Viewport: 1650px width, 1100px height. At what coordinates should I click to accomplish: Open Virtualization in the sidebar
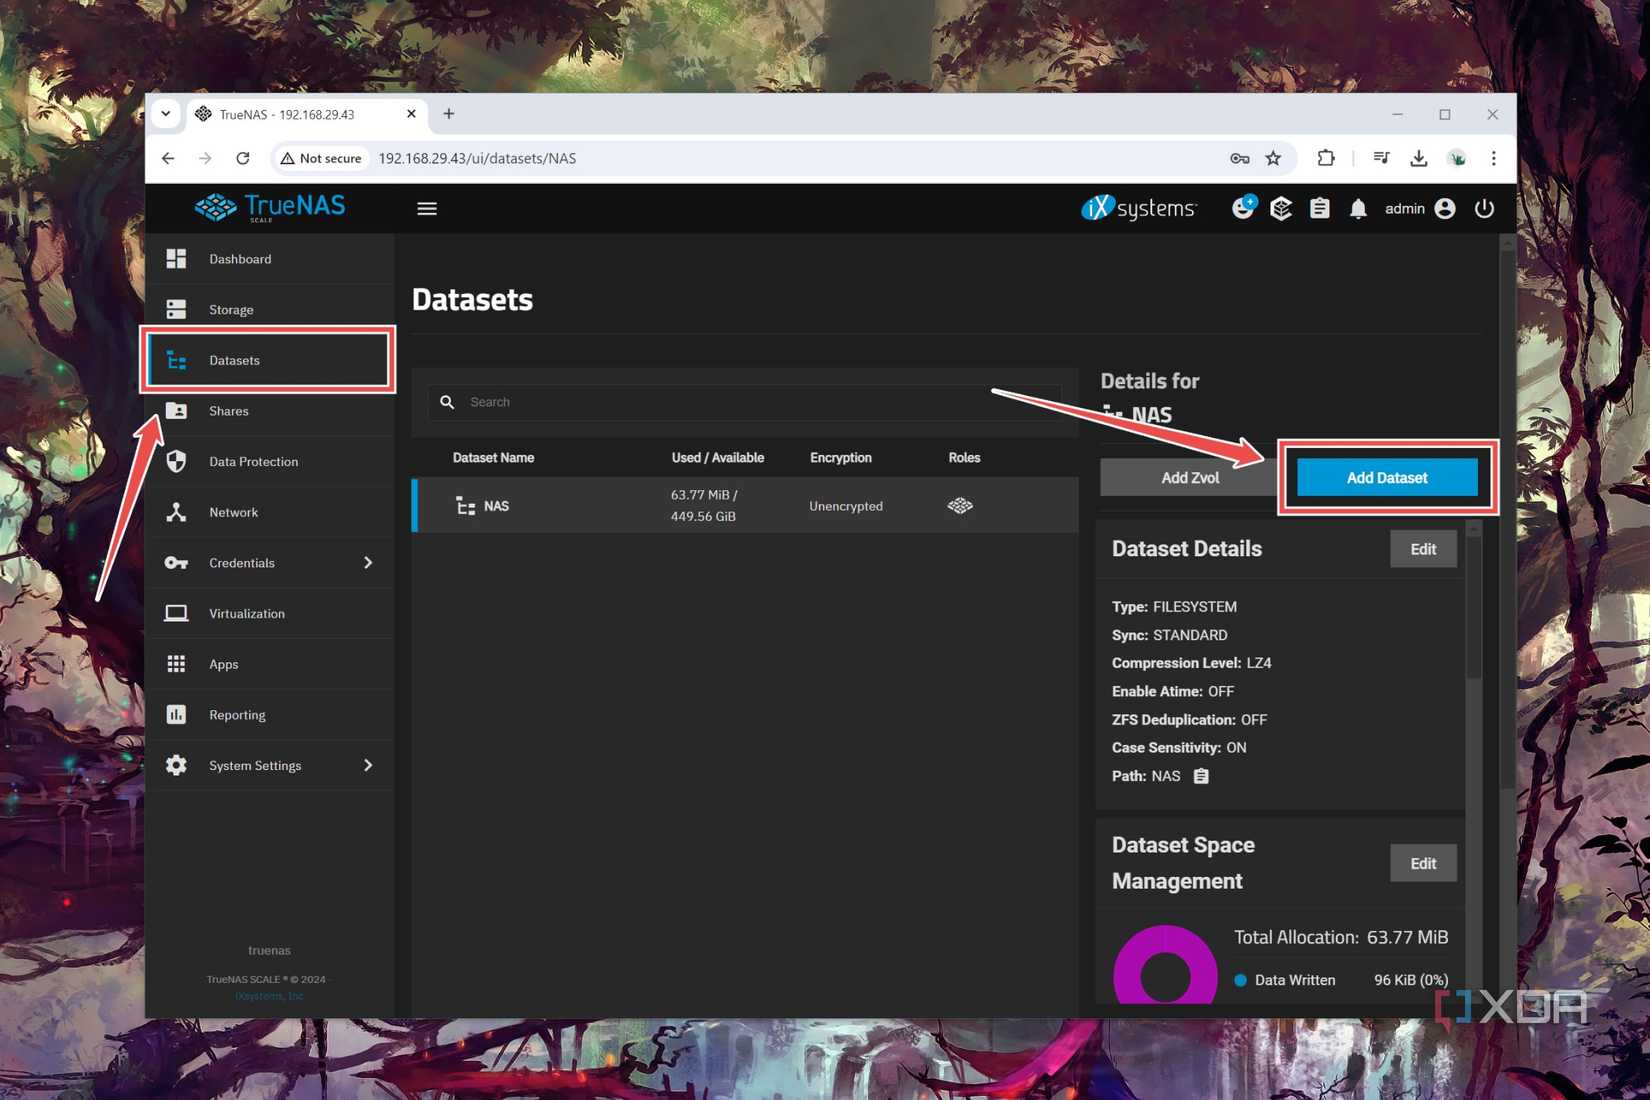pyautogui.click(x=269, y=614)
